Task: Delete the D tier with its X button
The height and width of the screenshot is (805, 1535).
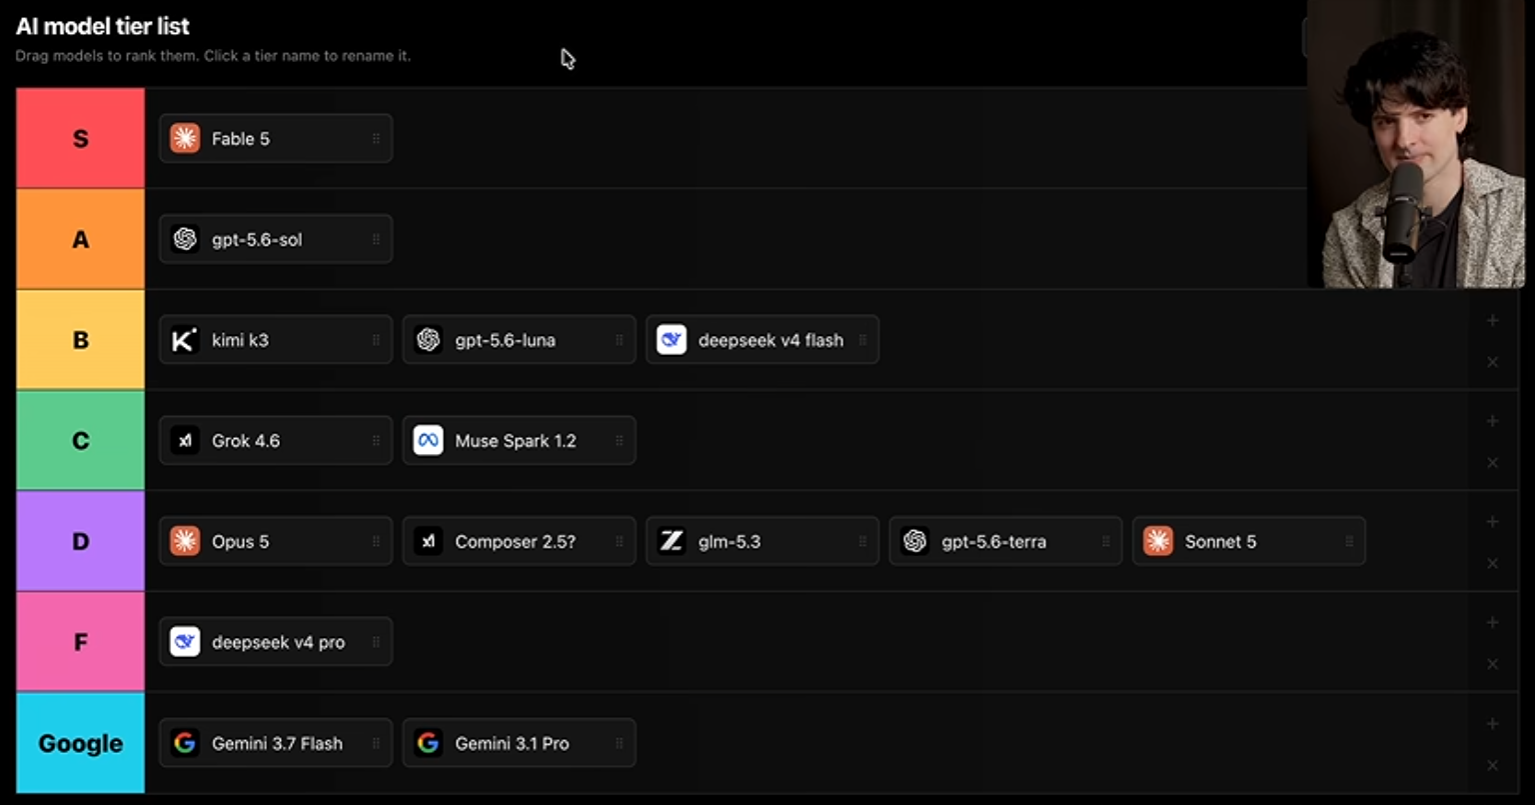Action: 1492,564
